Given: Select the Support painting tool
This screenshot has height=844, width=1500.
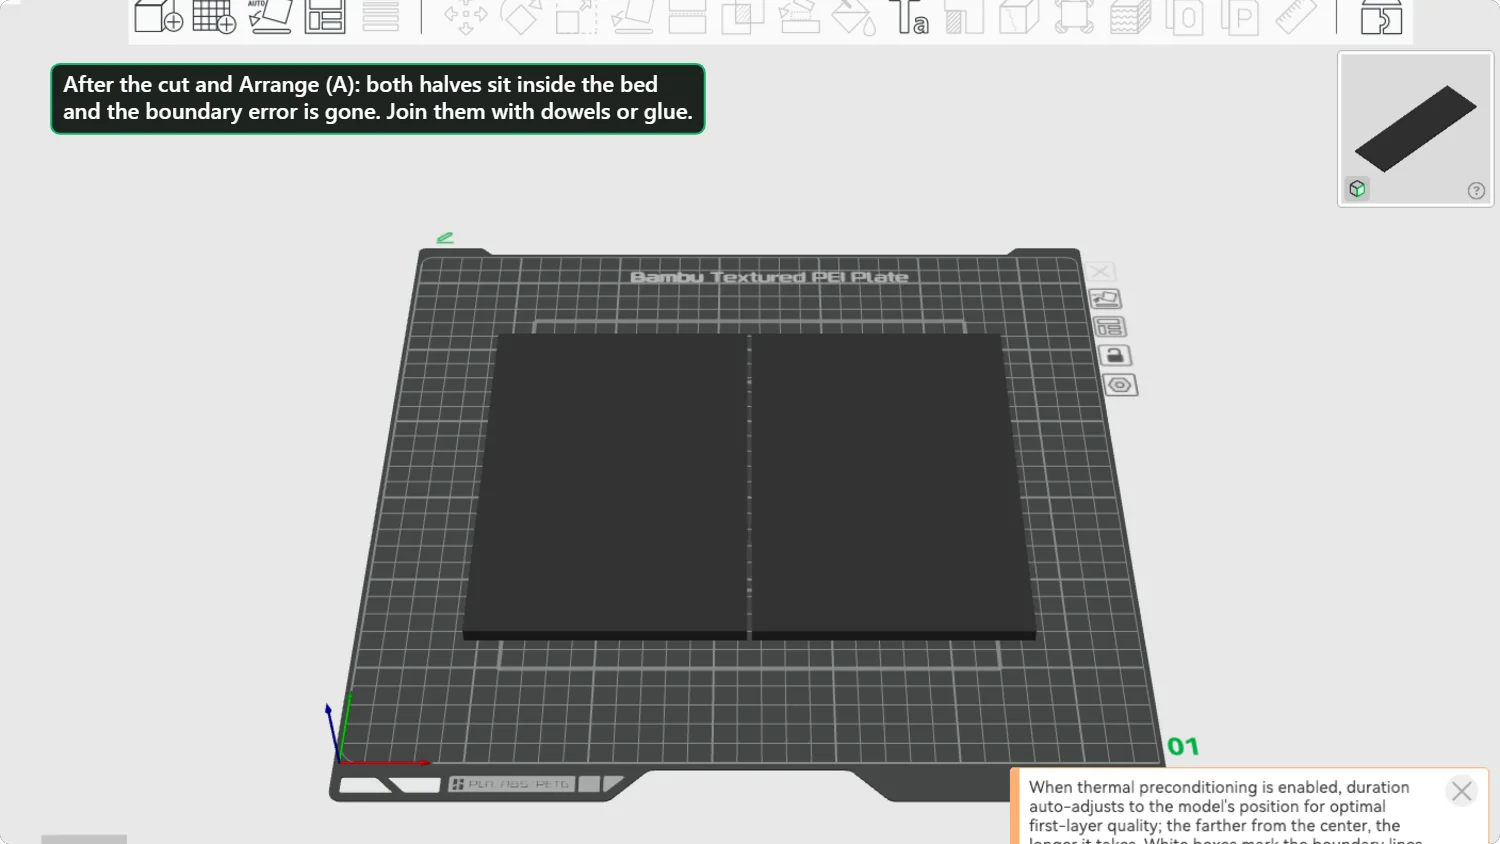Looking at the screenshot, I should tap(799, 17).
